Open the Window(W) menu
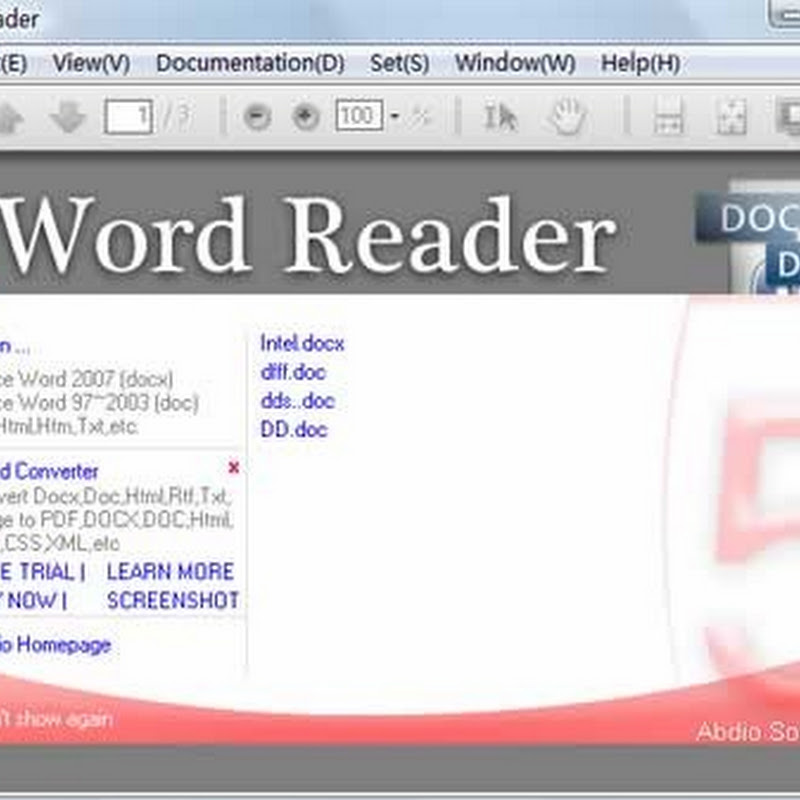Screen dimensions: 800x800 [x=515, y=63]
